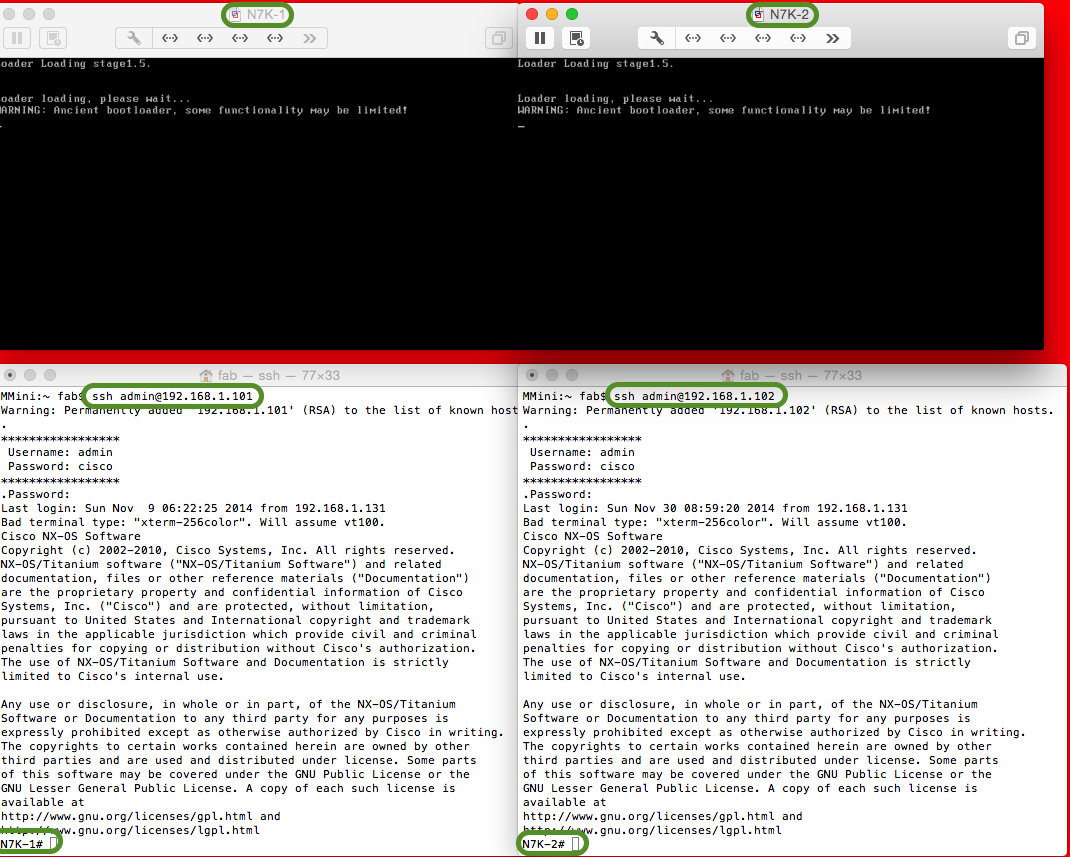Click 'Password: cisco' in right terminal

point(582,467)
